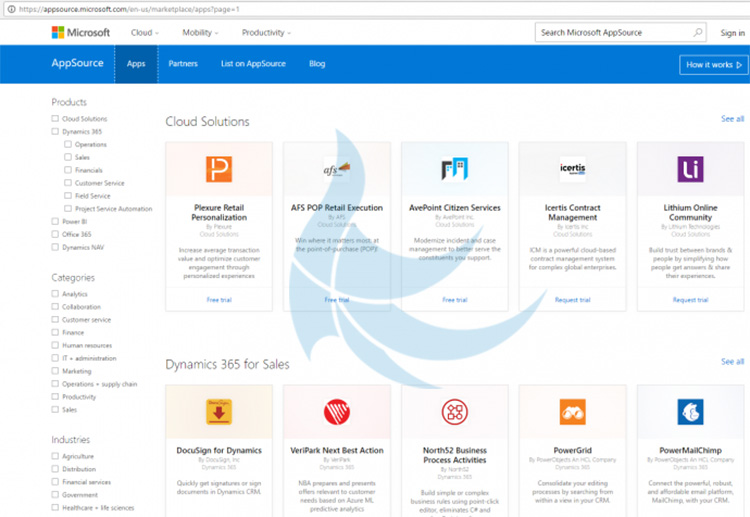Check the Customer service category filter
Image resolution: width=750 pixels, height=517 pixels.
pyautogui.click(x=55, y=319)
